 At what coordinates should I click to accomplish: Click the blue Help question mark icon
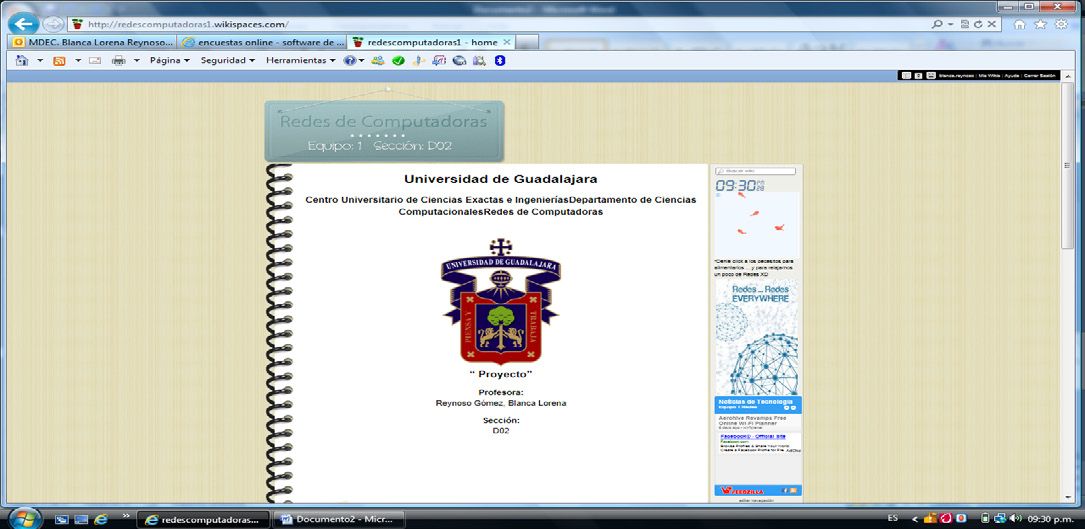tap(350, 61)
